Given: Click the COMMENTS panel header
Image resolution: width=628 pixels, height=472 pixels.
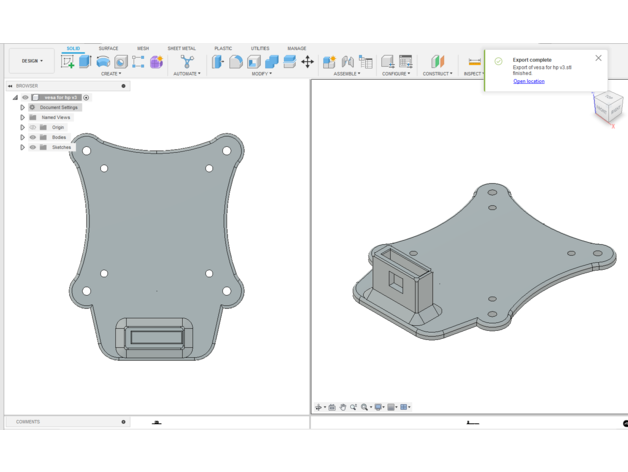Looking at the screenshot, I should click(28, 422).
